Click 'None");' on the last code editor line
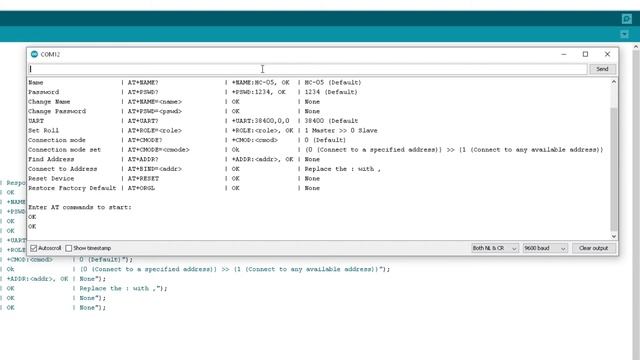This screenshot has width=640, height=360. click(x=93, y=308)
